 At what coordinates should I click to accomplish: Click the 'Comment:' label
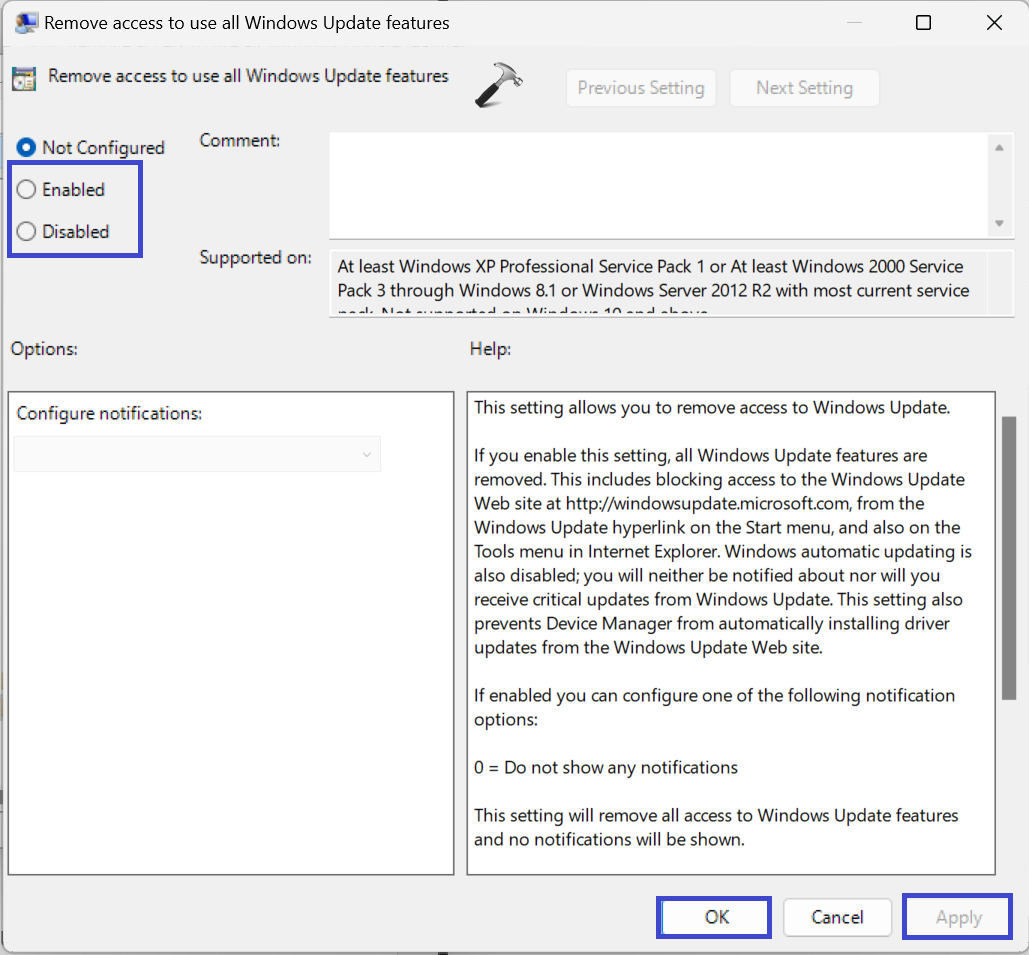click(x=240, y=140)
